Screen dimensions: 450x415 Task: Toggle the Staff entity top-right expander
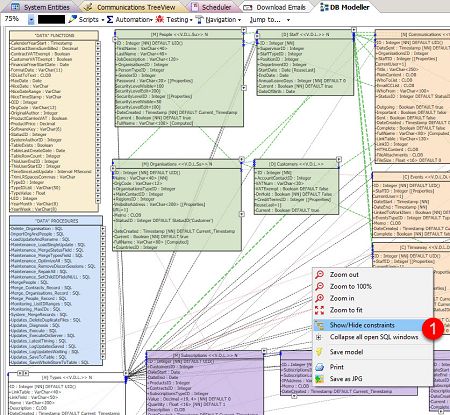pos(354,30)
